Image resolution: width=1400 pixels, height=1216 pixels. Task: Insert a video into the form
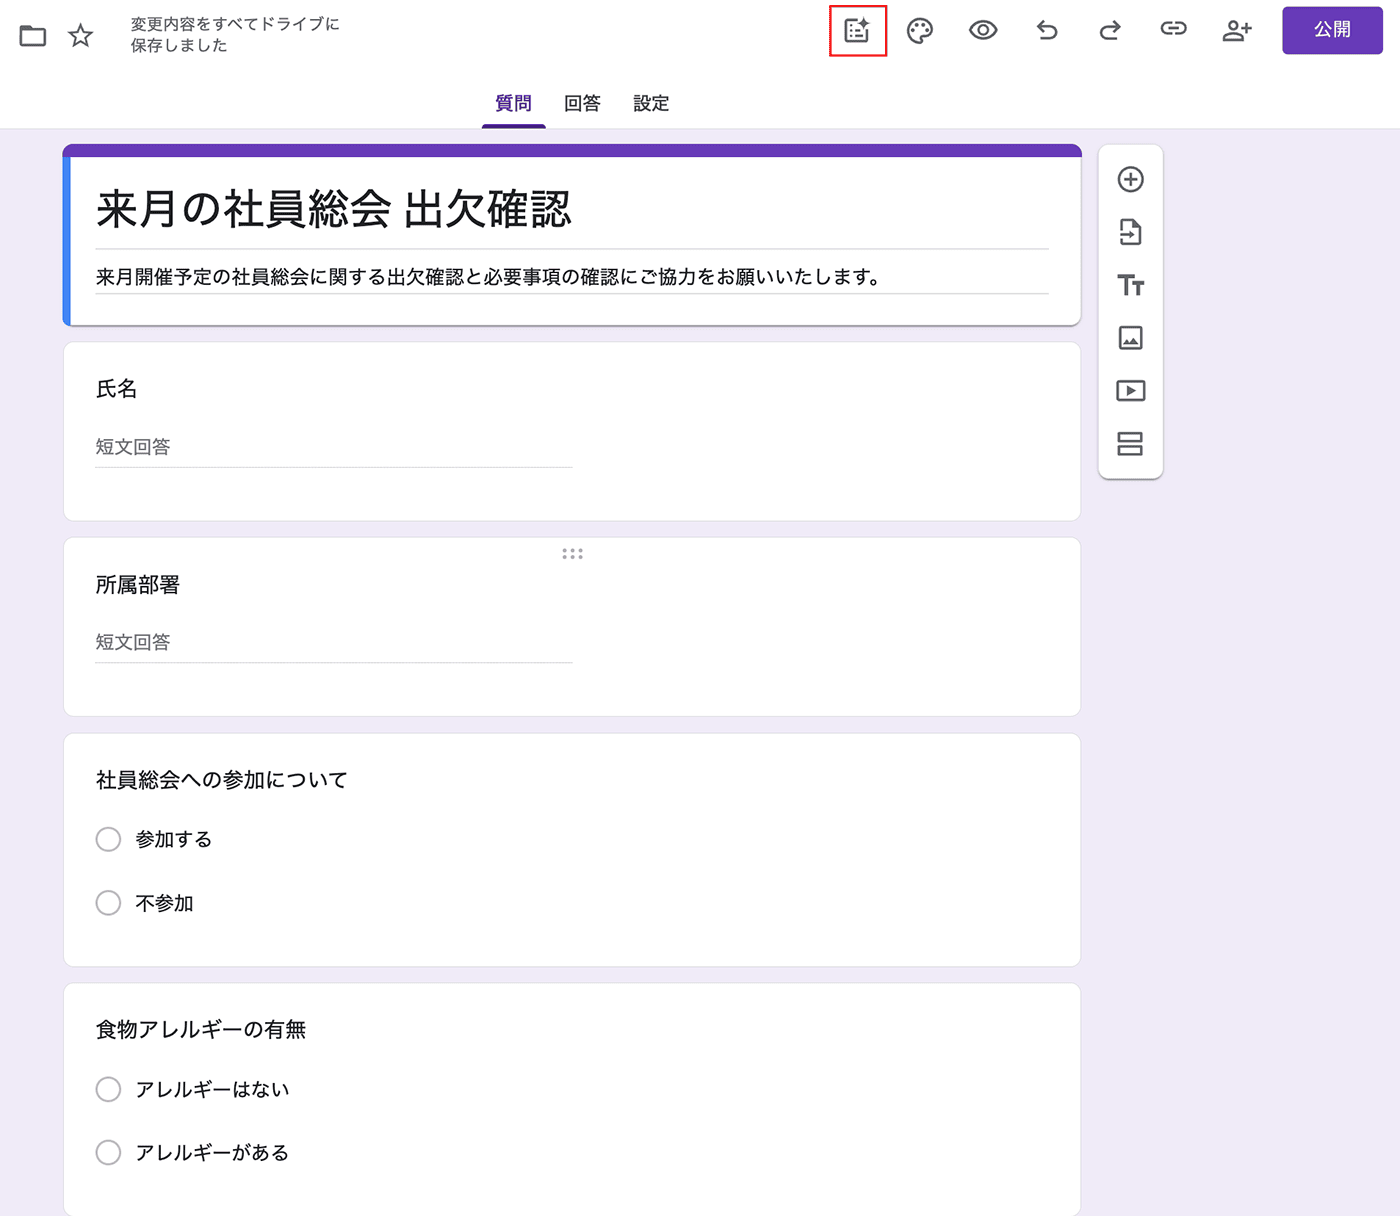tap(1130, 391)
